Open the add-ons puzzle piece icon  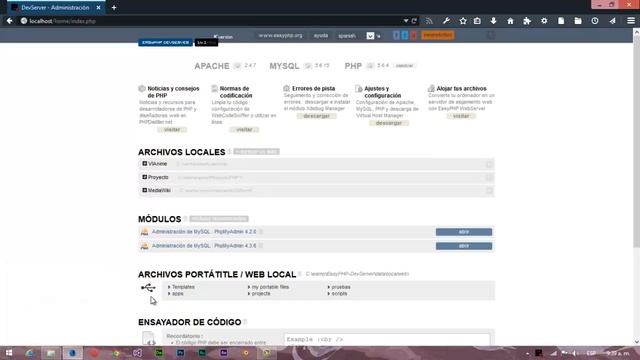pos(527,21)
